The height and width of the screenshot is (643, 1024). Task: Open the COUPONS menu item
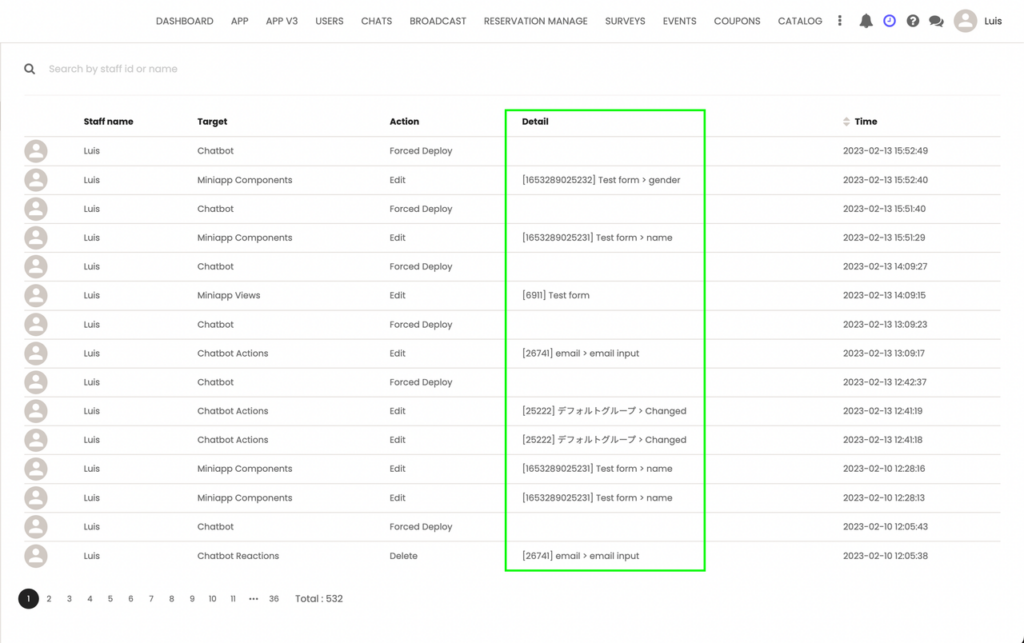737,21
